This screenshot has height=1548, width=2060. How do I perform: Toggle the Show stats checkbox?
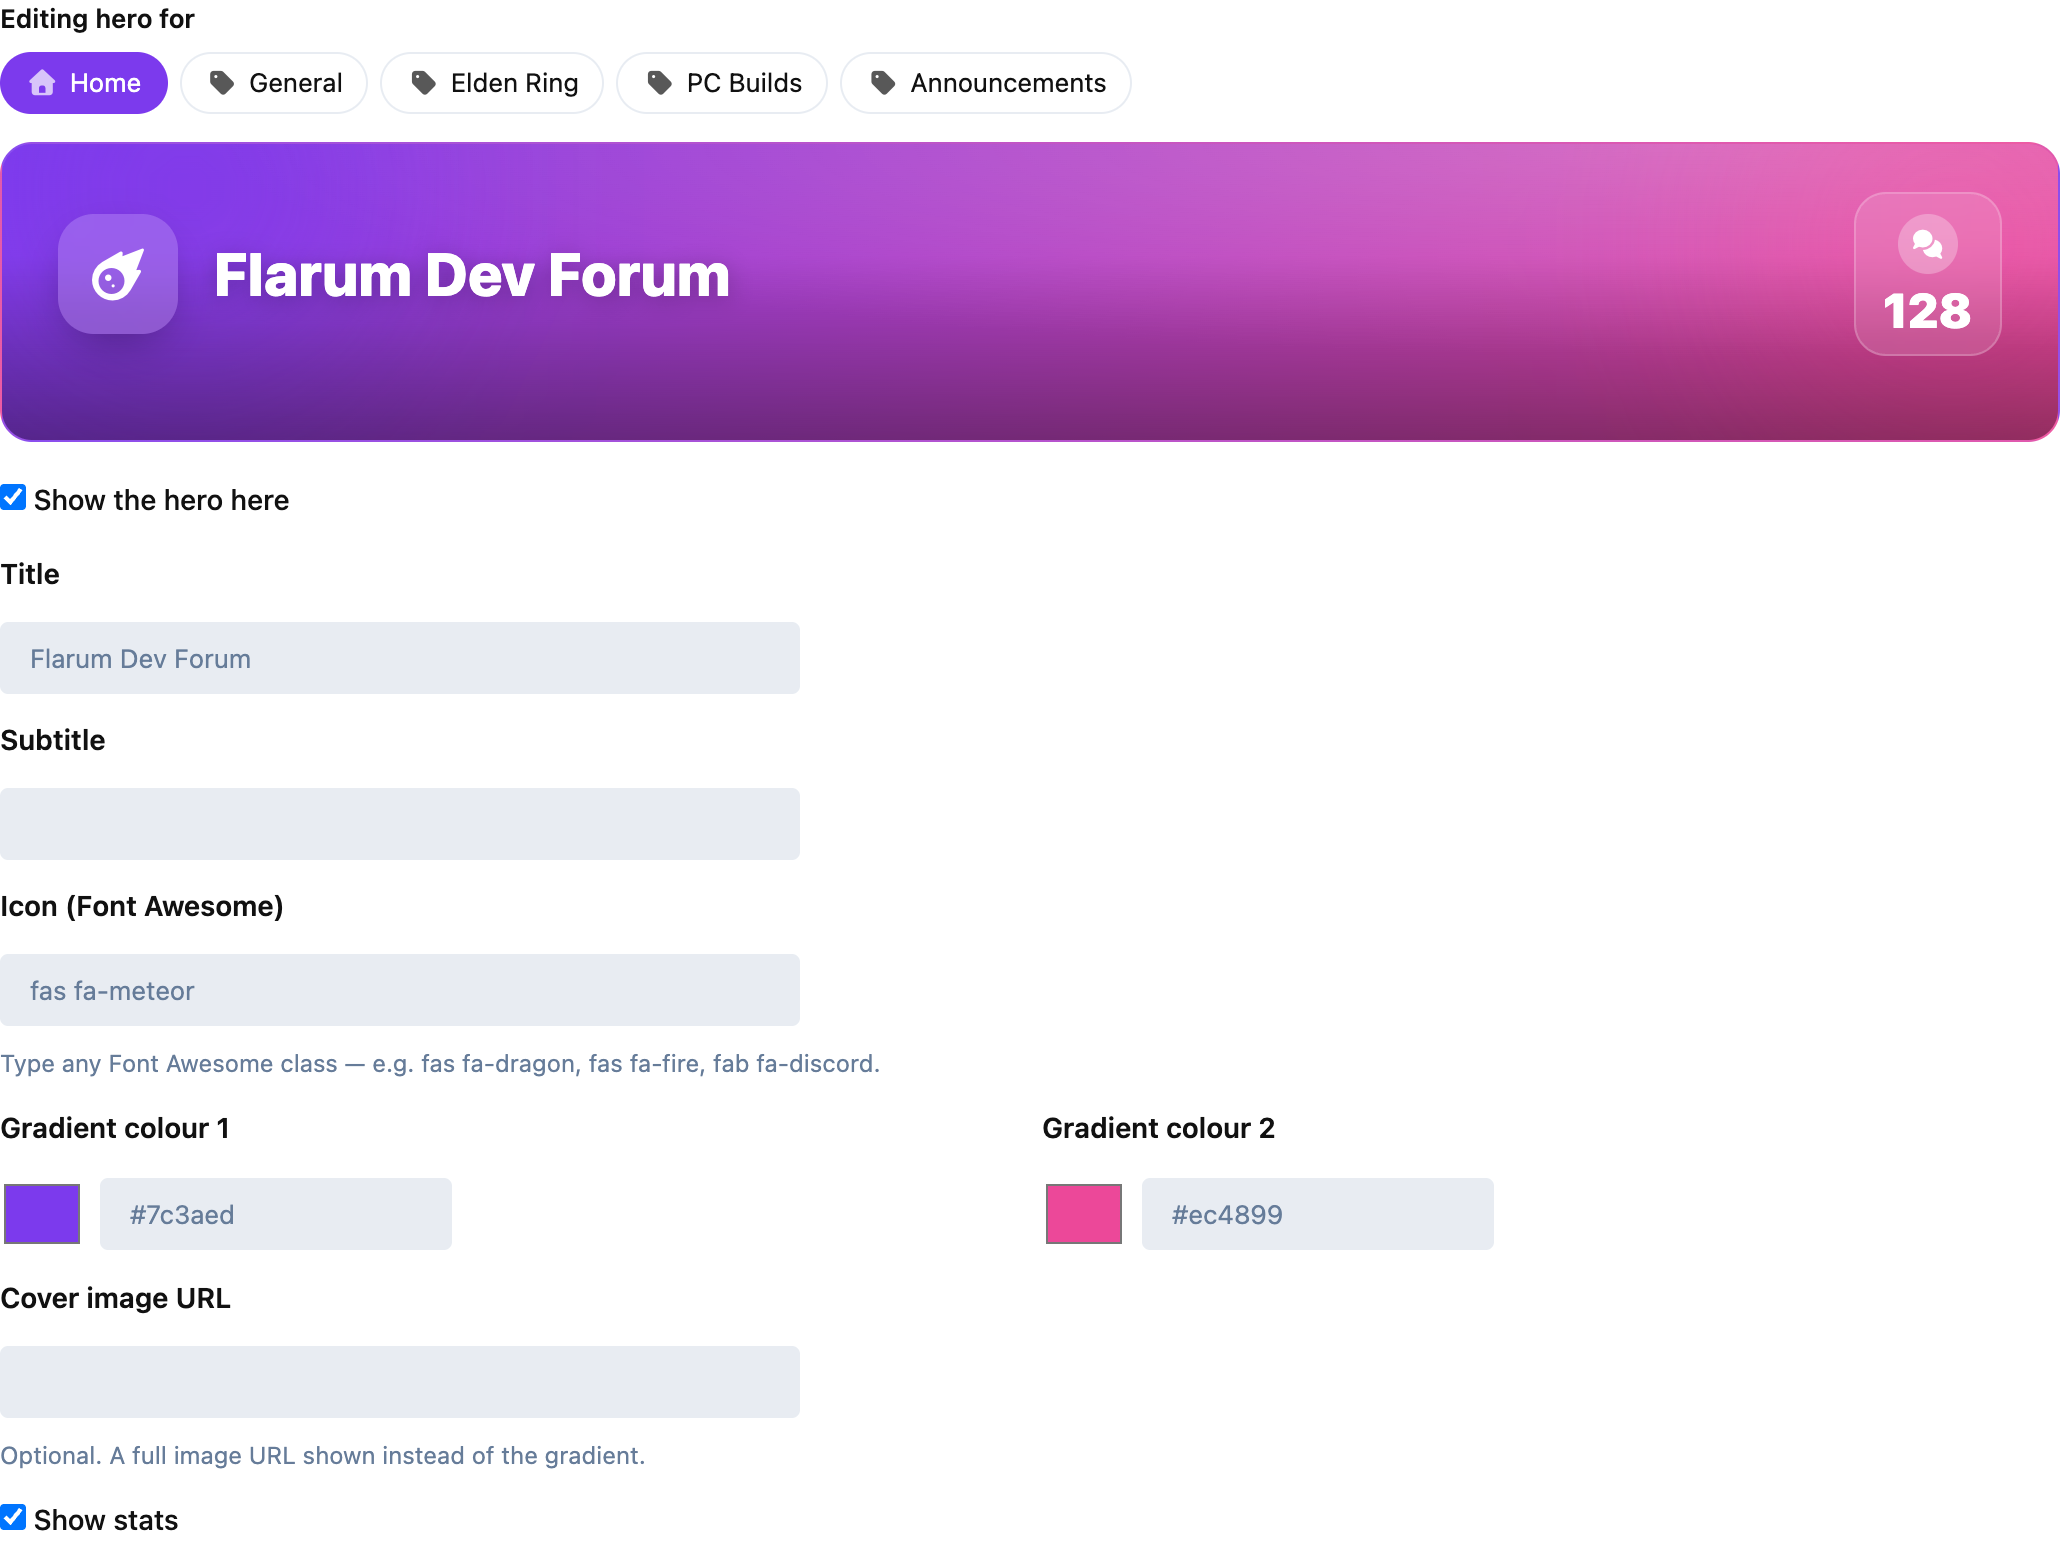[x=13, y=1518]
